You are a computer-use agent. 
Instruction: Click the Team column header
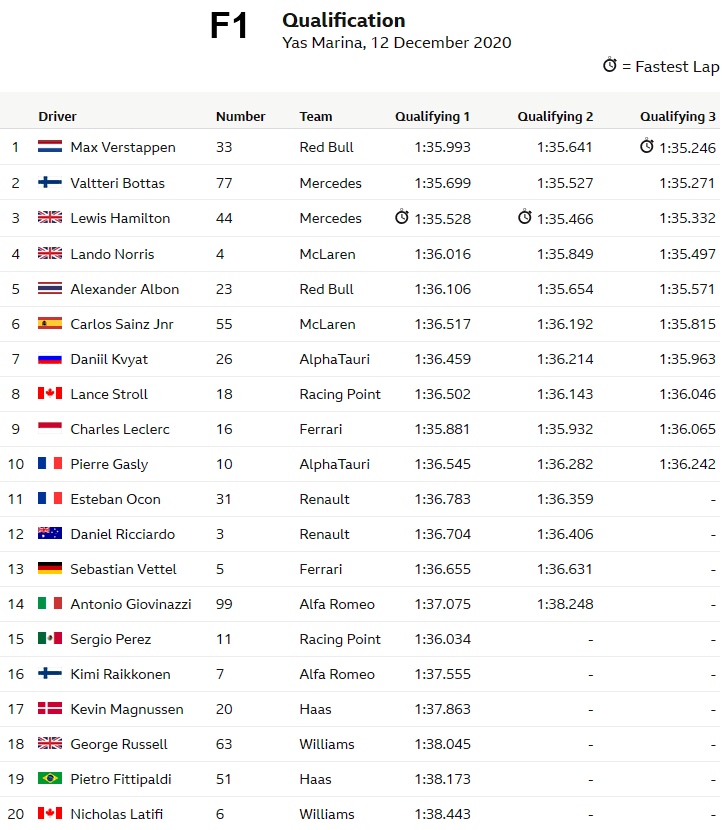(316, 117)
